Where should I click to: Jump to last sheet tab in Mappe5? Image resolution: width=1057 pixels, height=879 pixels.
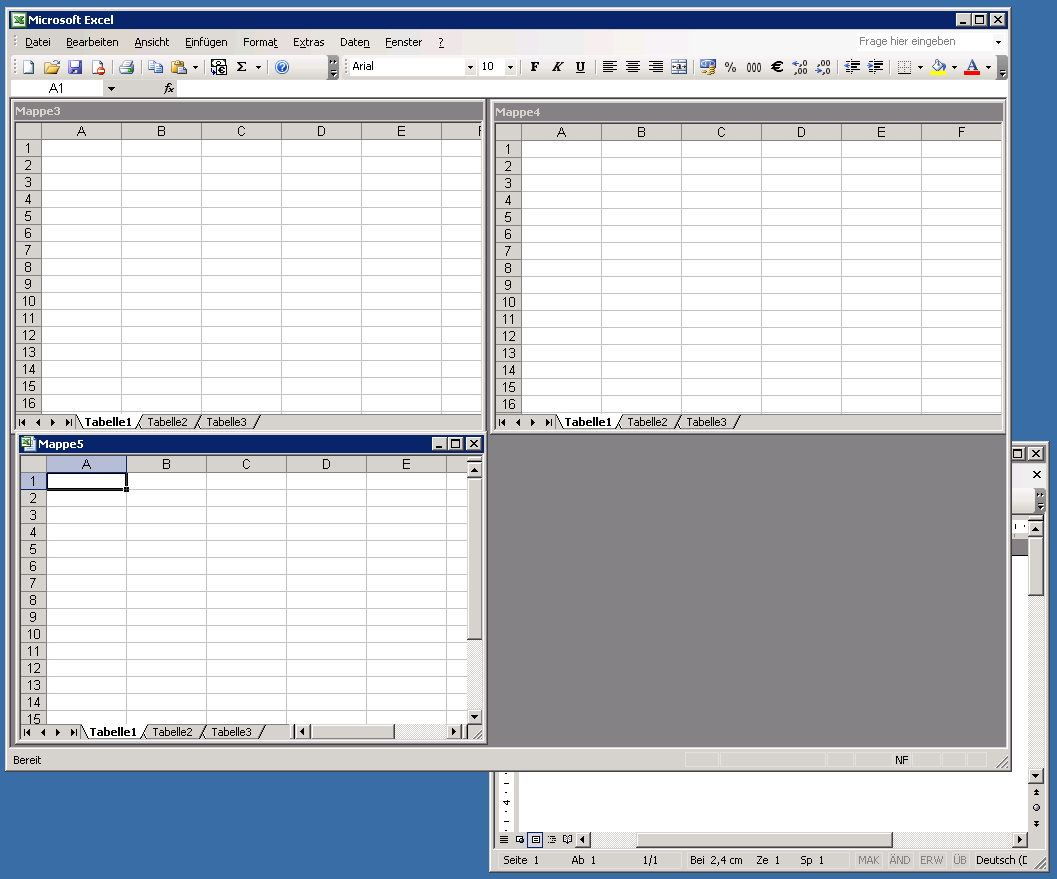[74, 731]
